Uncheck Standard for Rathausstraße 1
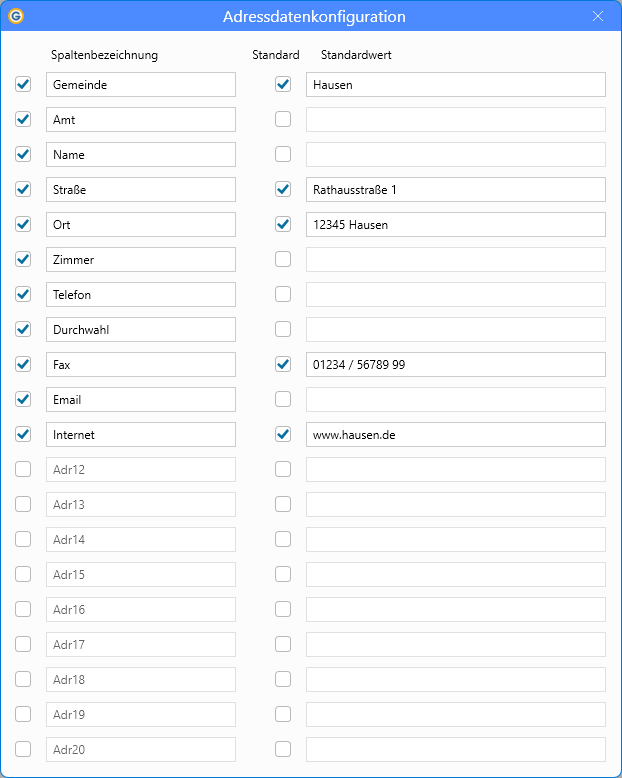The width and height of the screenshot is (622, 778). (x=283, y=190)
